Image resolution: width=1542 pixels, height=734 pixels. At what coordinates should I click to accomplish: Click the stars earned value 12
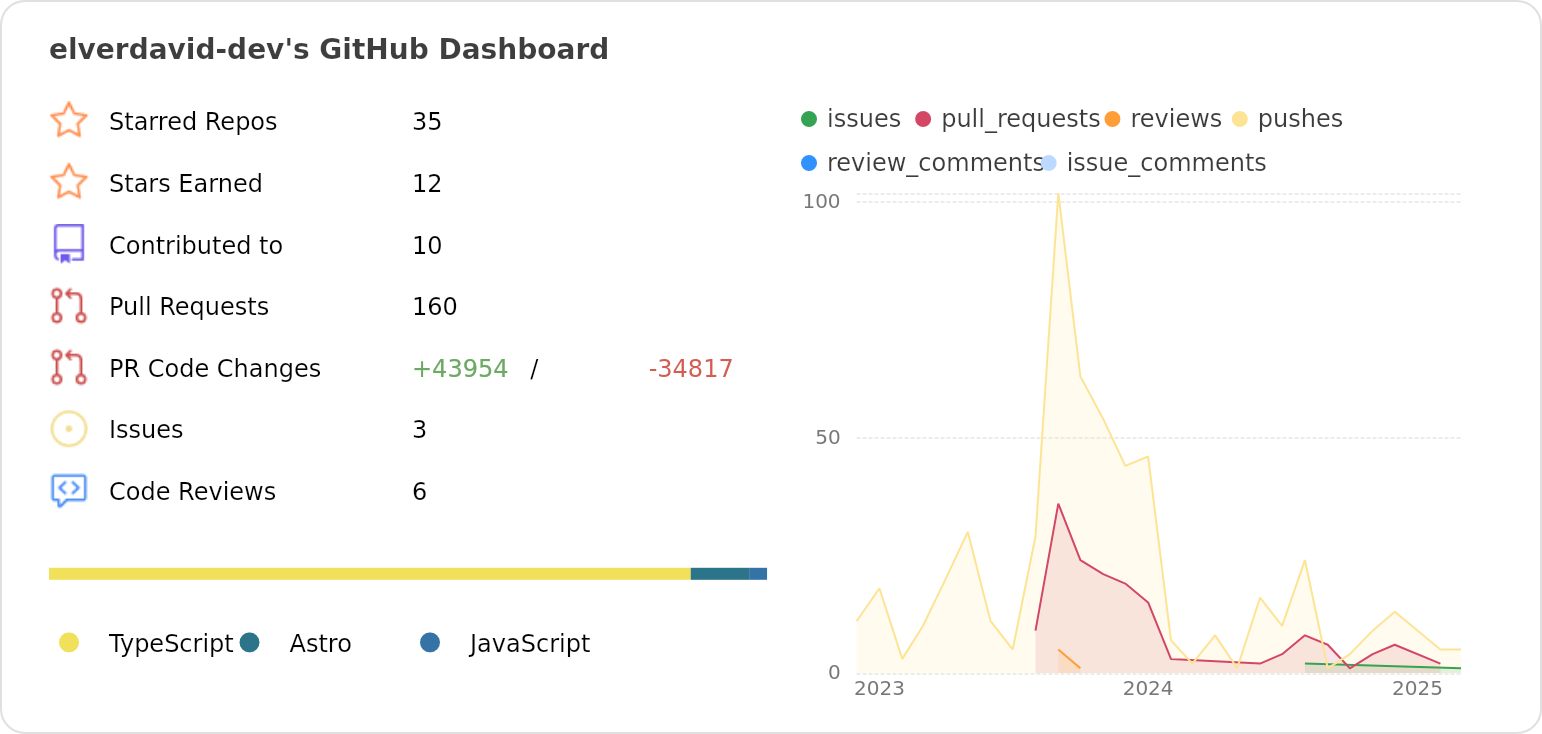click(427, 184)
